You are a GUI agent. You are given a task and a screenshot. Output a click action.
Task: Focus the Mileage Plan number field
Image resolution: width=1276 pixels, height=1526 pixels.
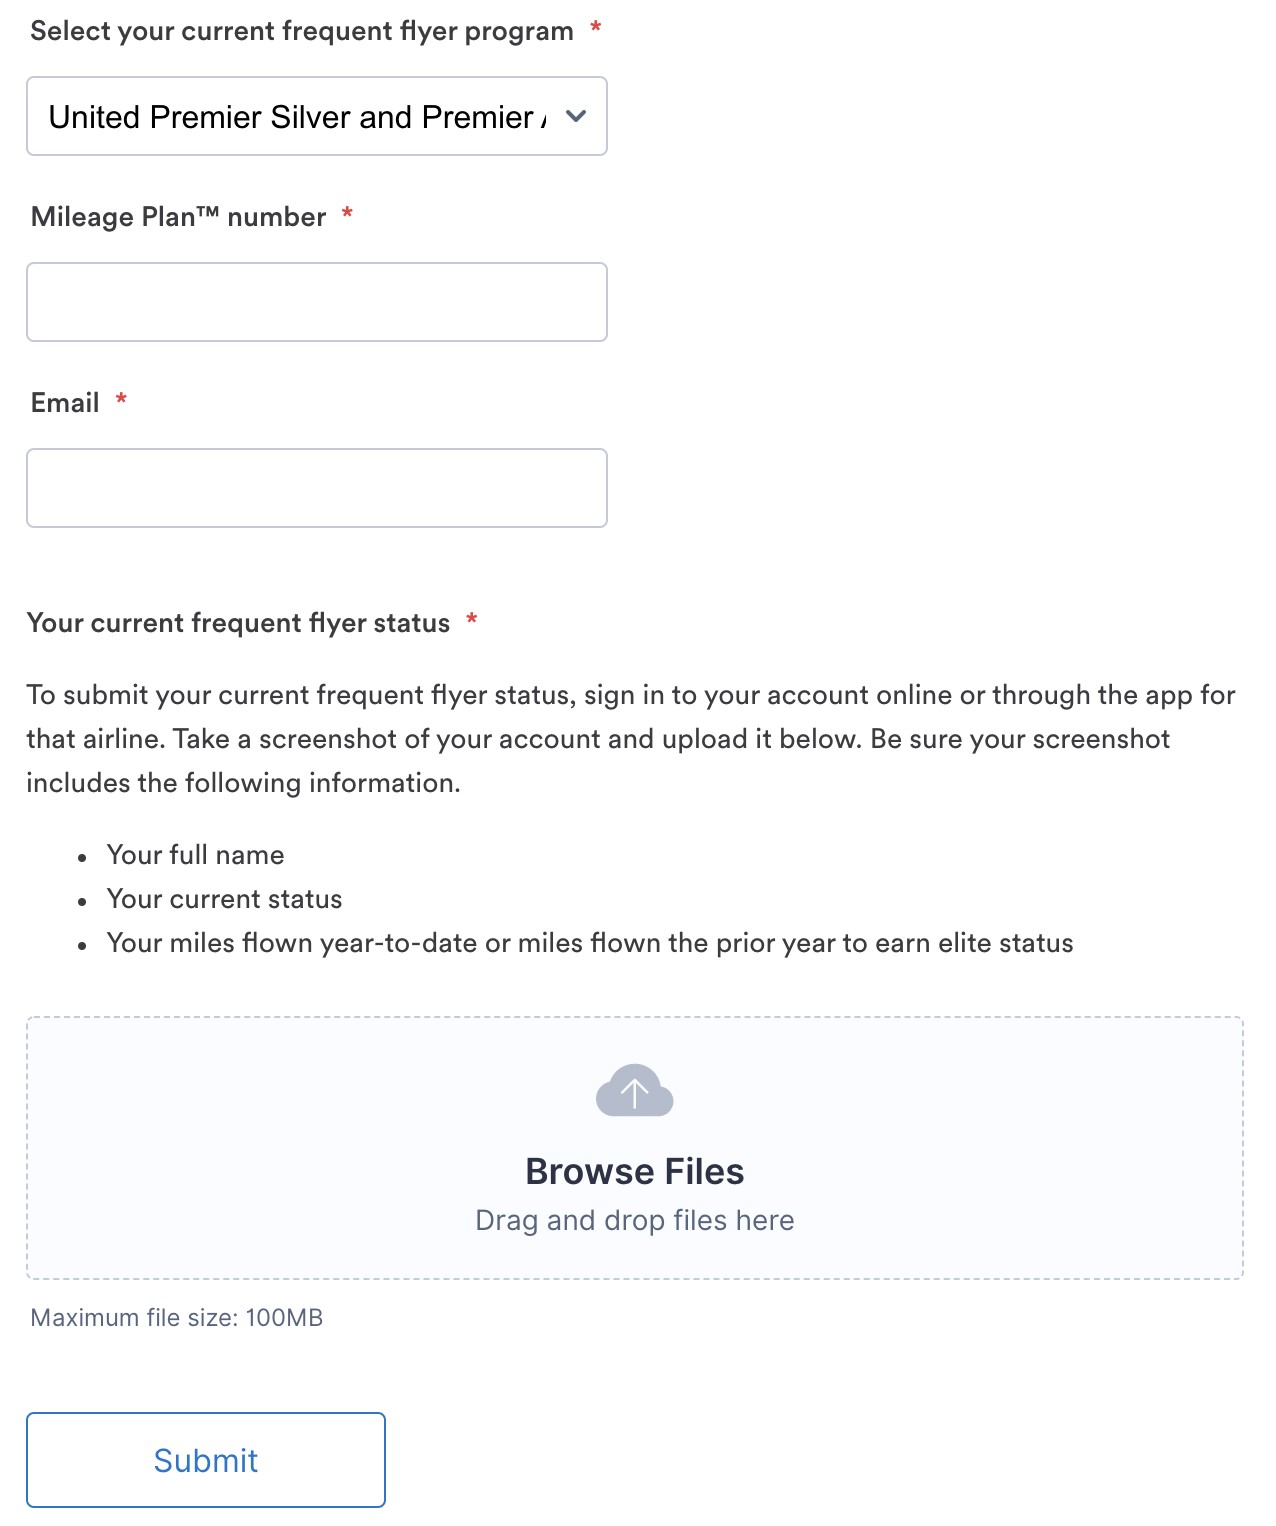[316, 302]
